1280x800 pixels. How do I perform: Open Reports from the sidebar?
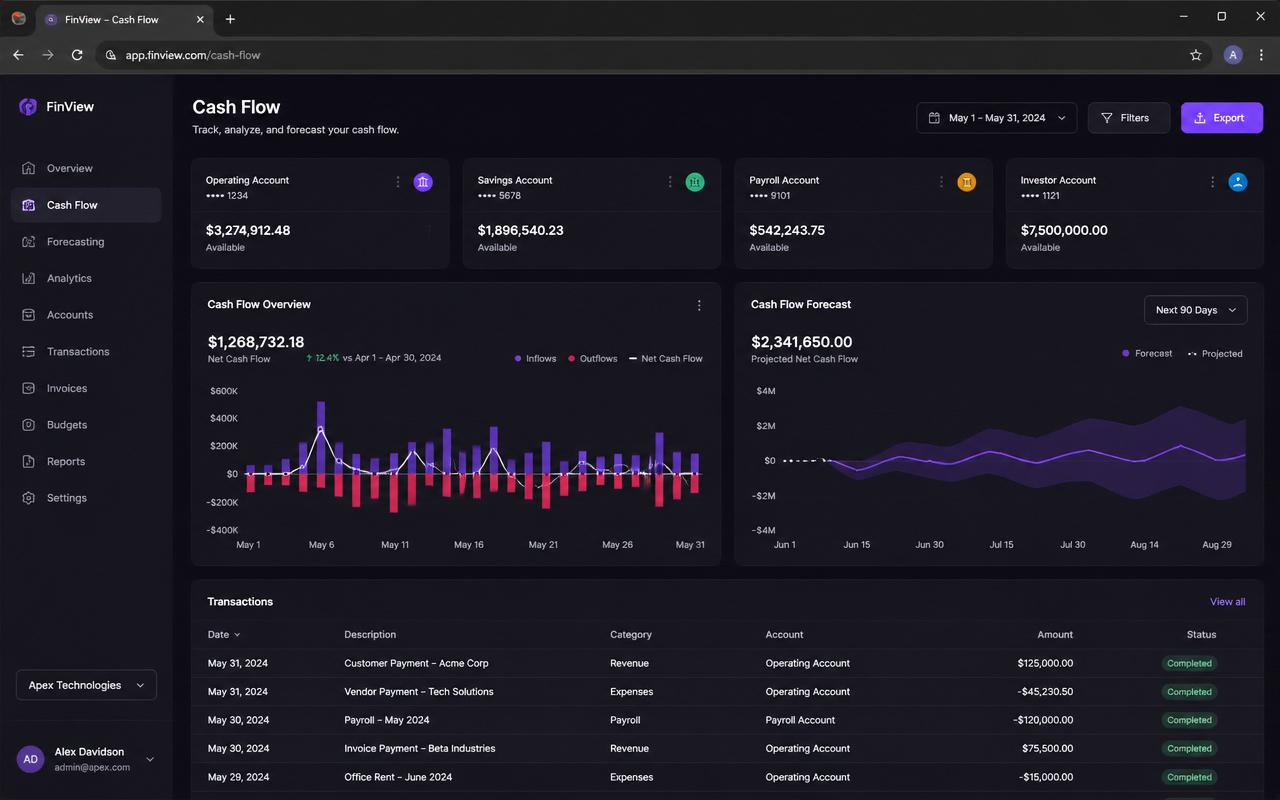click(x=86, y=461)
